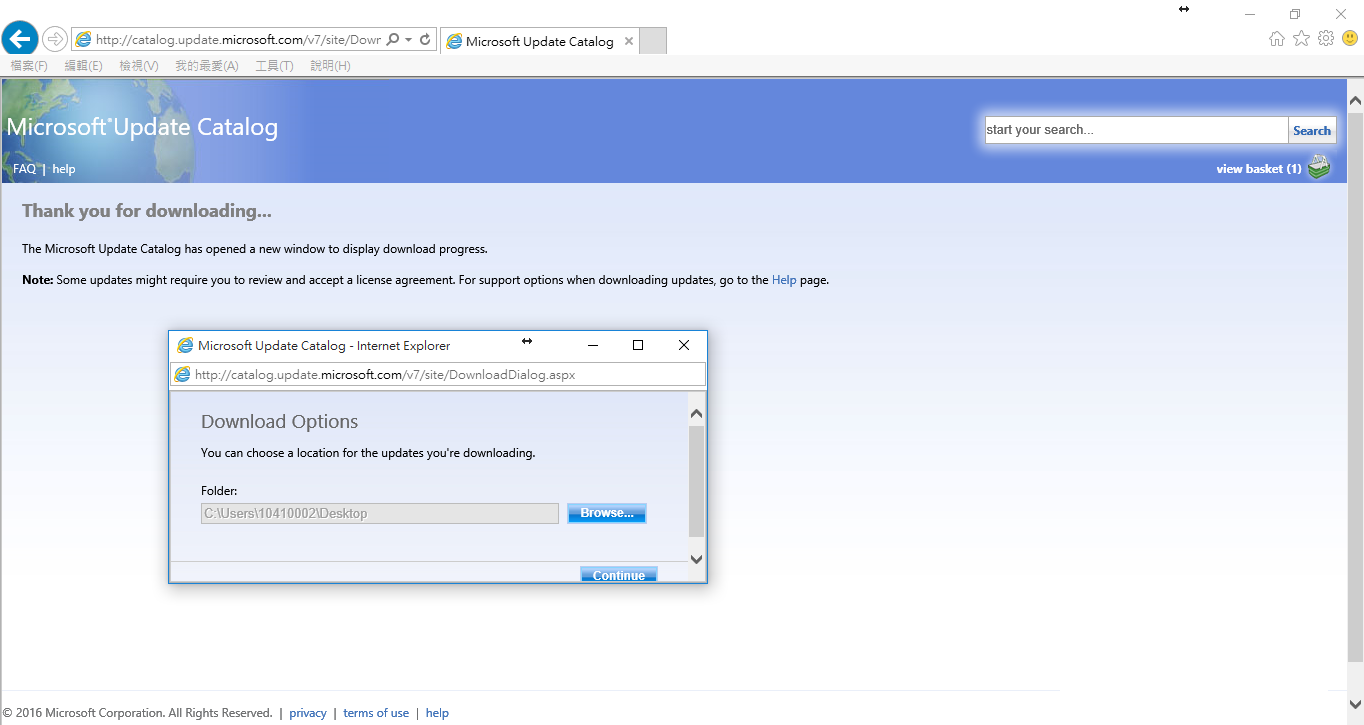Screen dimensions: 1364x725
Task: Restore down the main browser window
Action: pos(1295,14)
